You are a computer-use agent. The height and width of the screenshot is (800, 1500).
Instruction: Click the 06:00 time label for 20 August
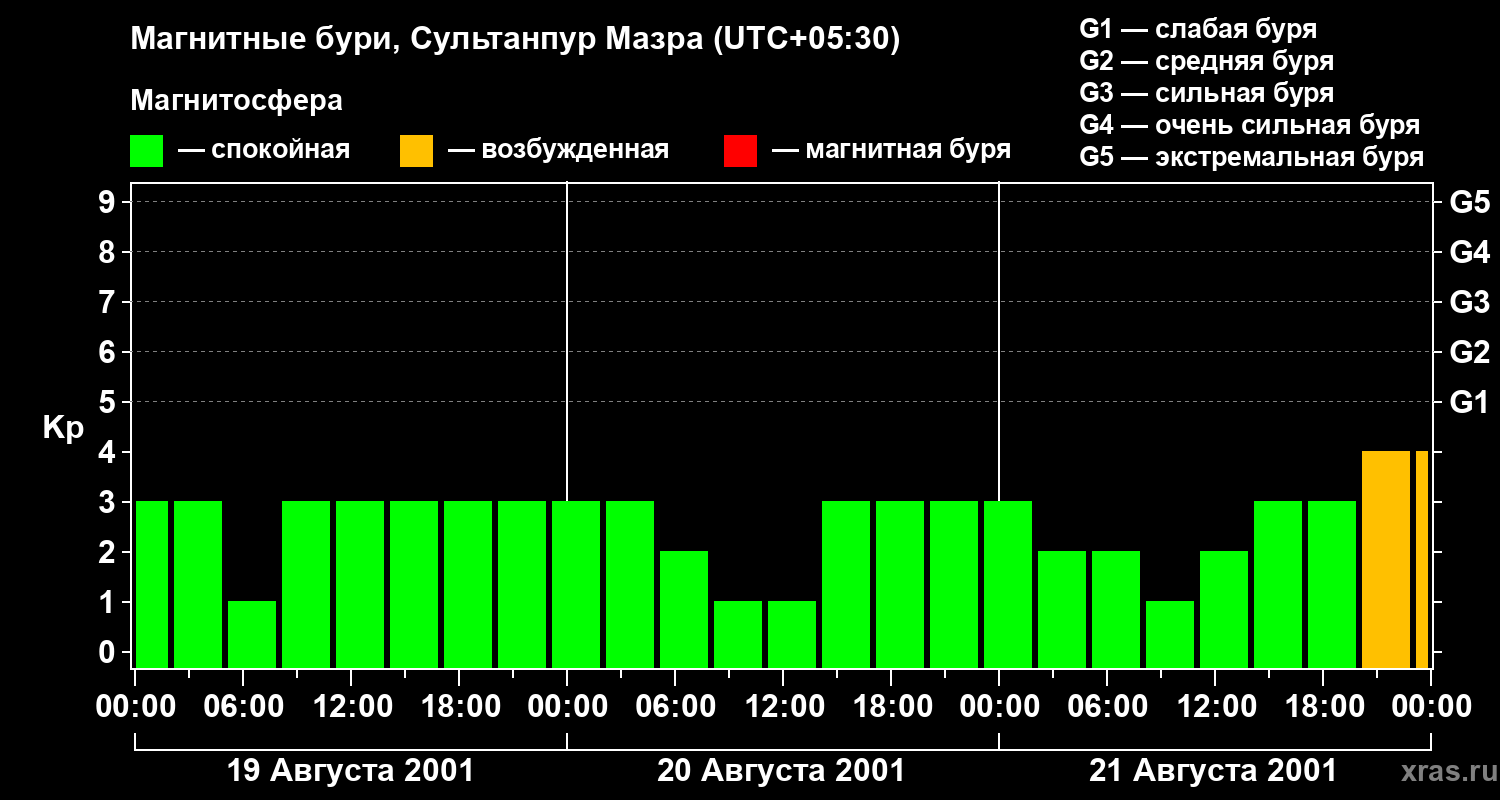click(675, 707)
